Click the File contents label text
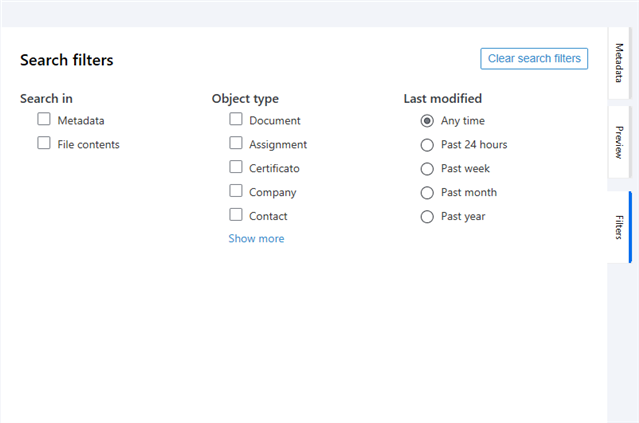This screenshot has height=423, width=639. 88,145
